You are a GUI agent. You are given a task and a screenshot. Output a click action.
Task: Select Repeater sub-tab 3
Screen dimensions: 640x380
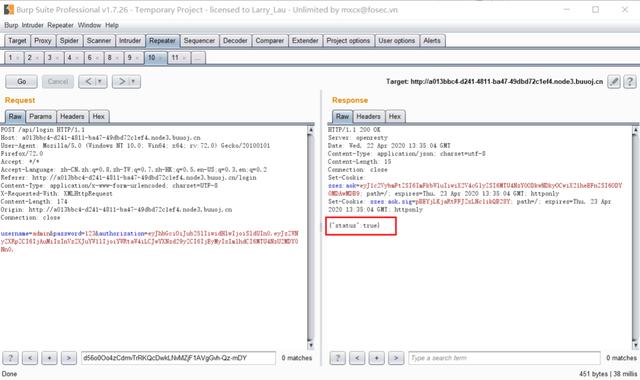[x=53, y=58]
